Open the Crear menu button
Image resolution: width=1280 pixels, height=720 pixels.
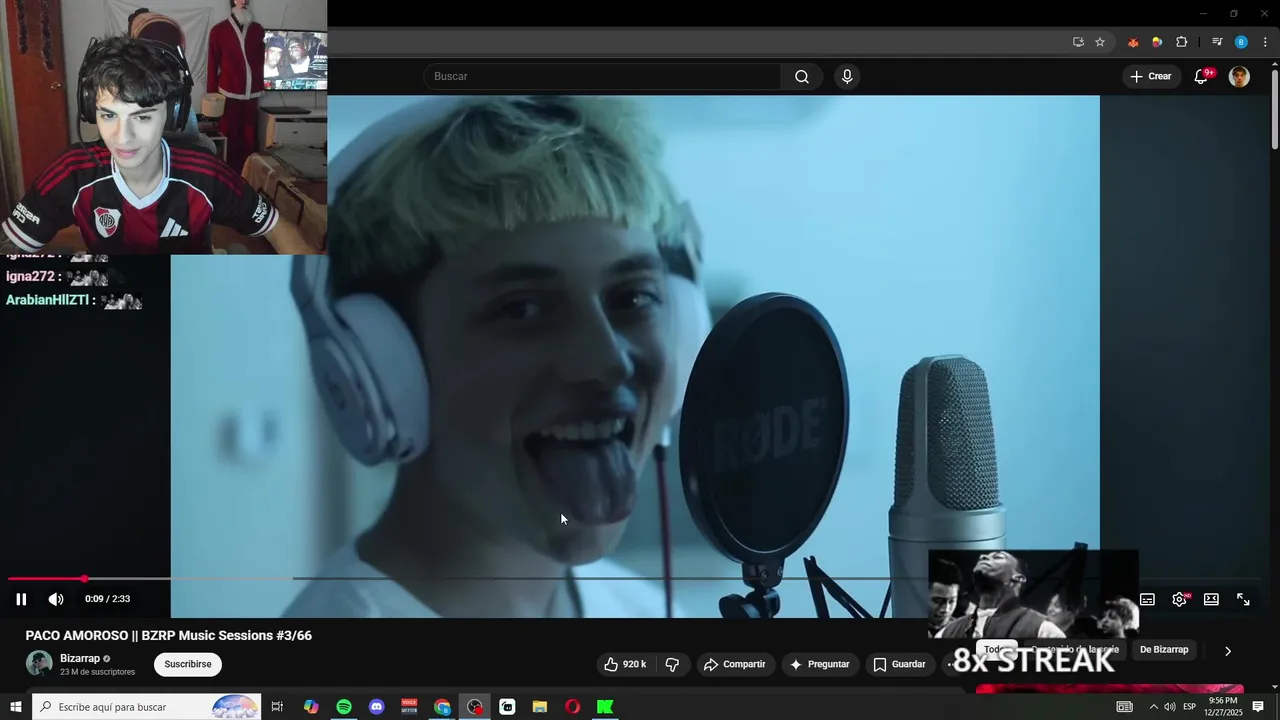(1150, 77)
